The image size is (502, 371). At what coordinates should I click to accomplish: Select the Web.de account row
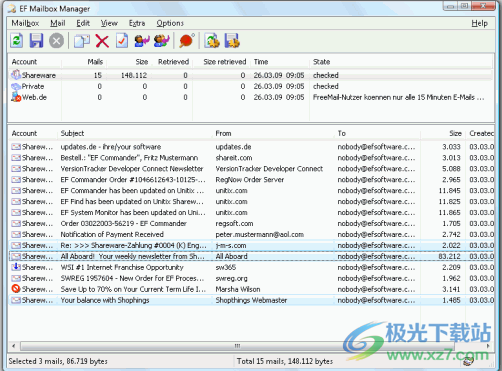coord(251,97)
